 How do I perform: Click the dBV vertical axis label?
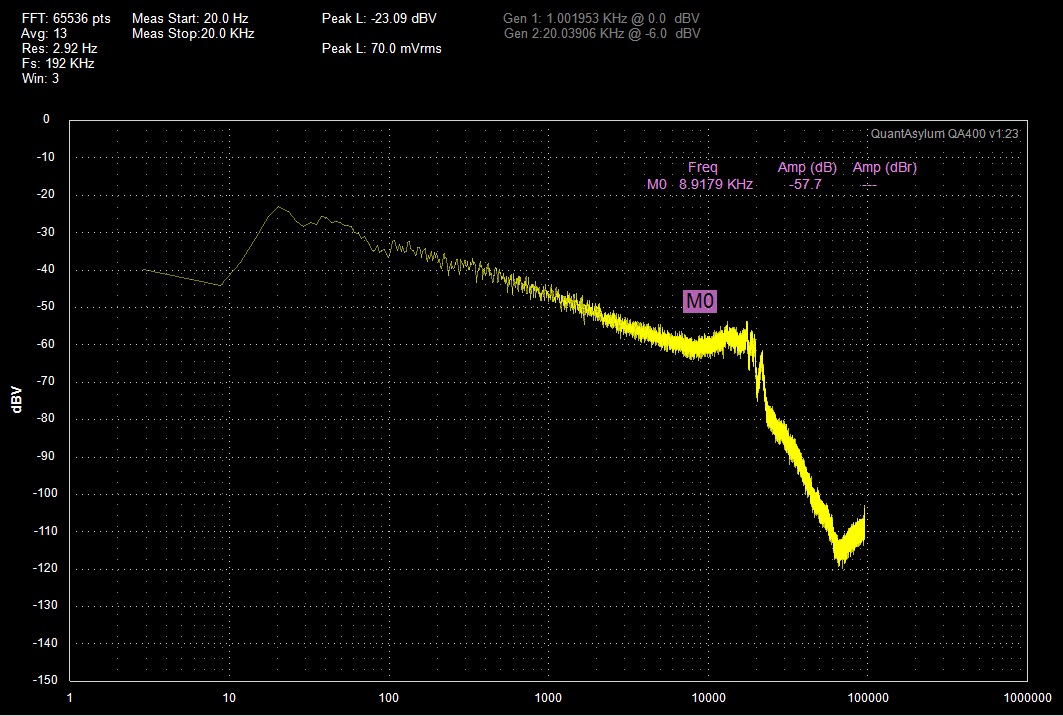click(x=17, y=400)
